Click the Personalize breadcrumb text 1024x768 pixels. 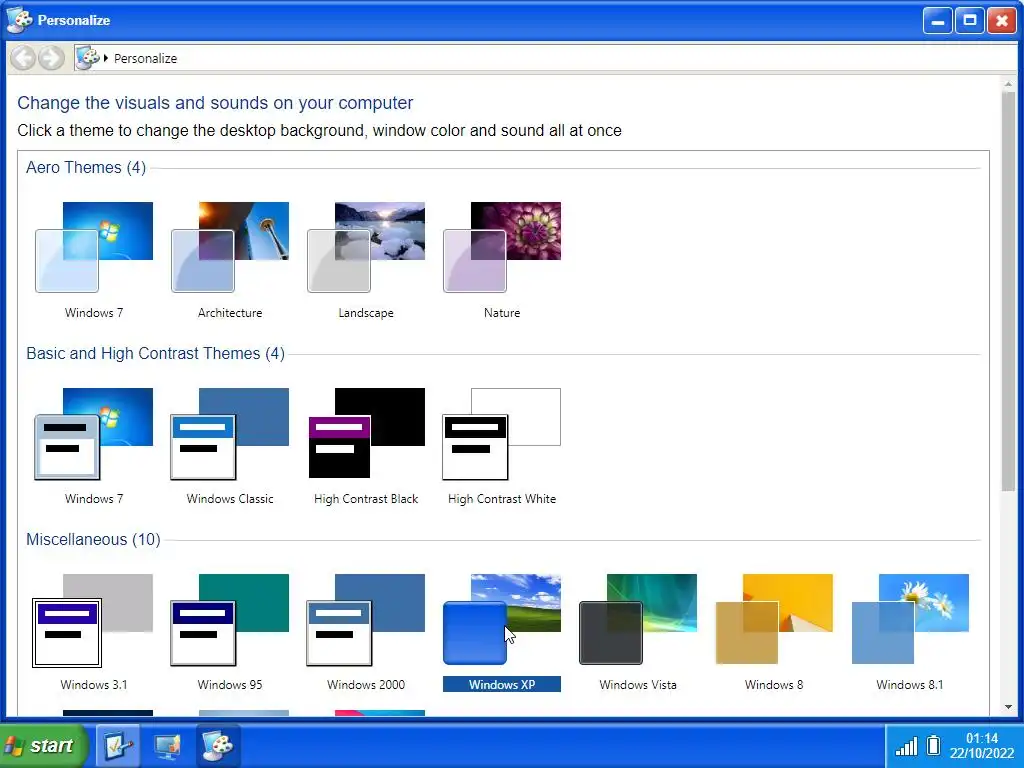pyautogui.click(x=146, y=58)
